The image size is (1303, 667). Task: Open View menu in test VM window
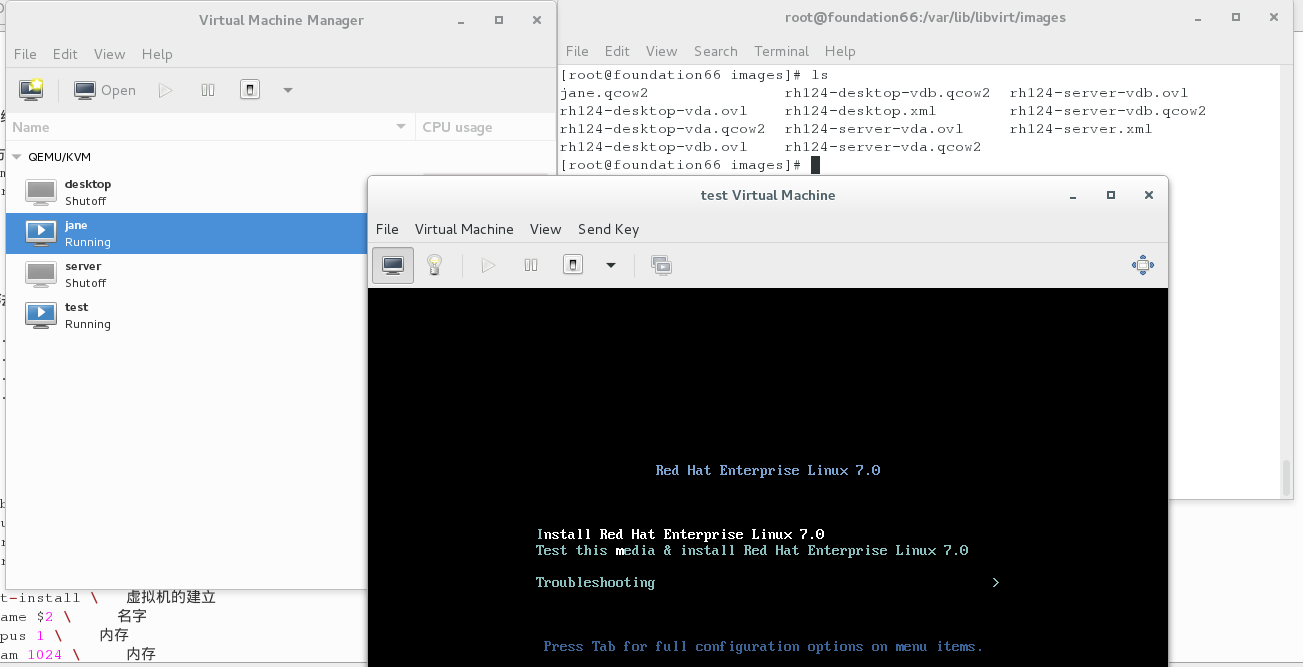coord(545,229)
